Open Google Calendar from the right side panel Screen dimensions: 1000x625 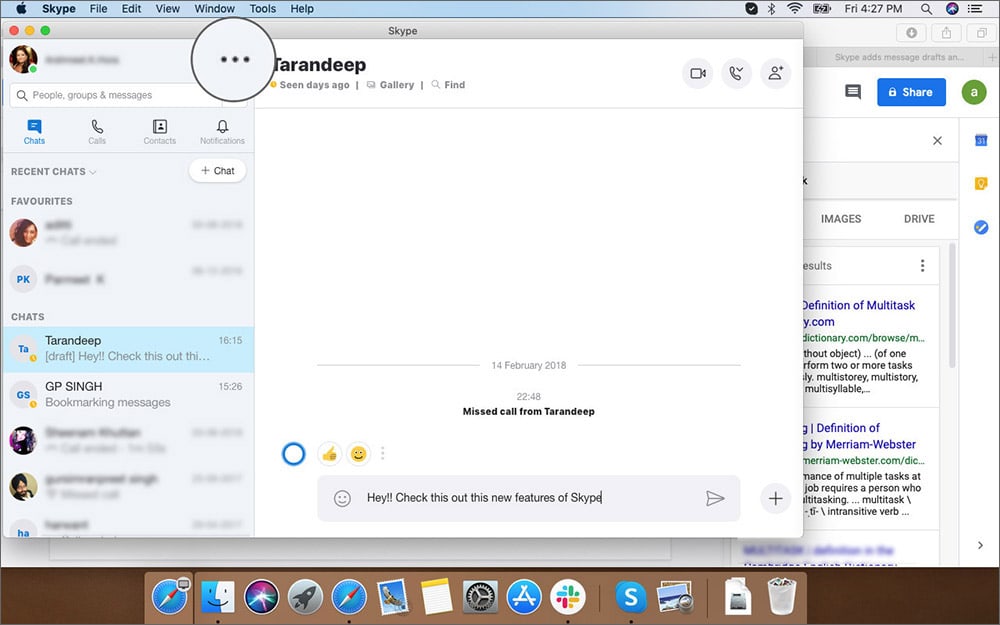[x=980, y=140]
